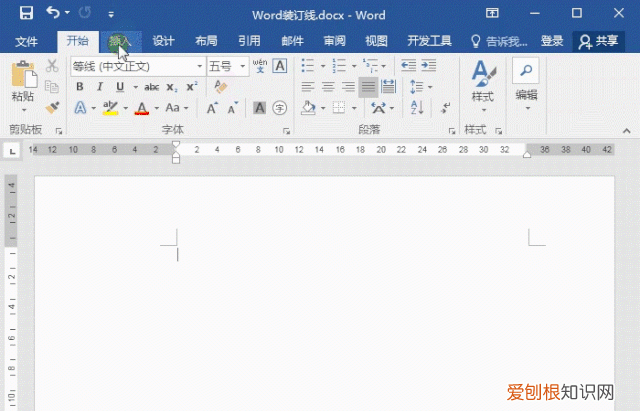Image resolution: width=640 pixels, height=411 pixels.
Task: Switch to the 视图 tab
Action: (x=376, y=41)
